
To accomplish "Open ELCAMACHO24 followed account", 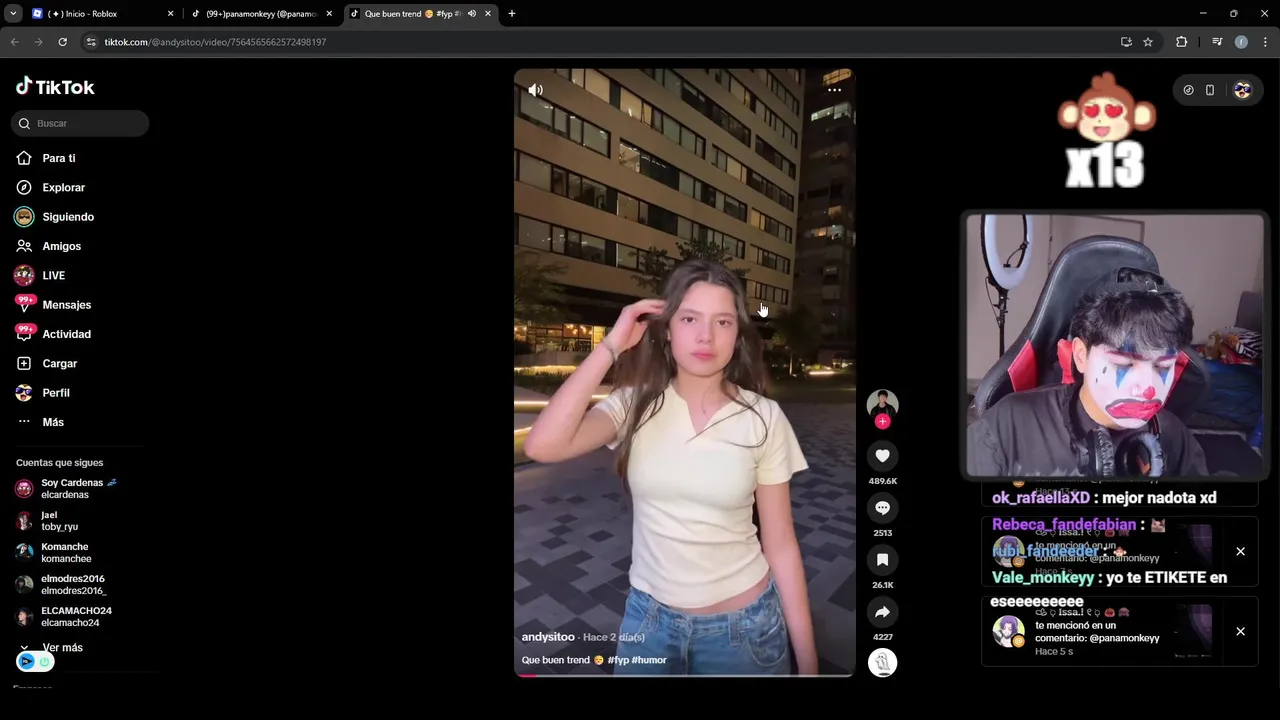I will point(64,617).
